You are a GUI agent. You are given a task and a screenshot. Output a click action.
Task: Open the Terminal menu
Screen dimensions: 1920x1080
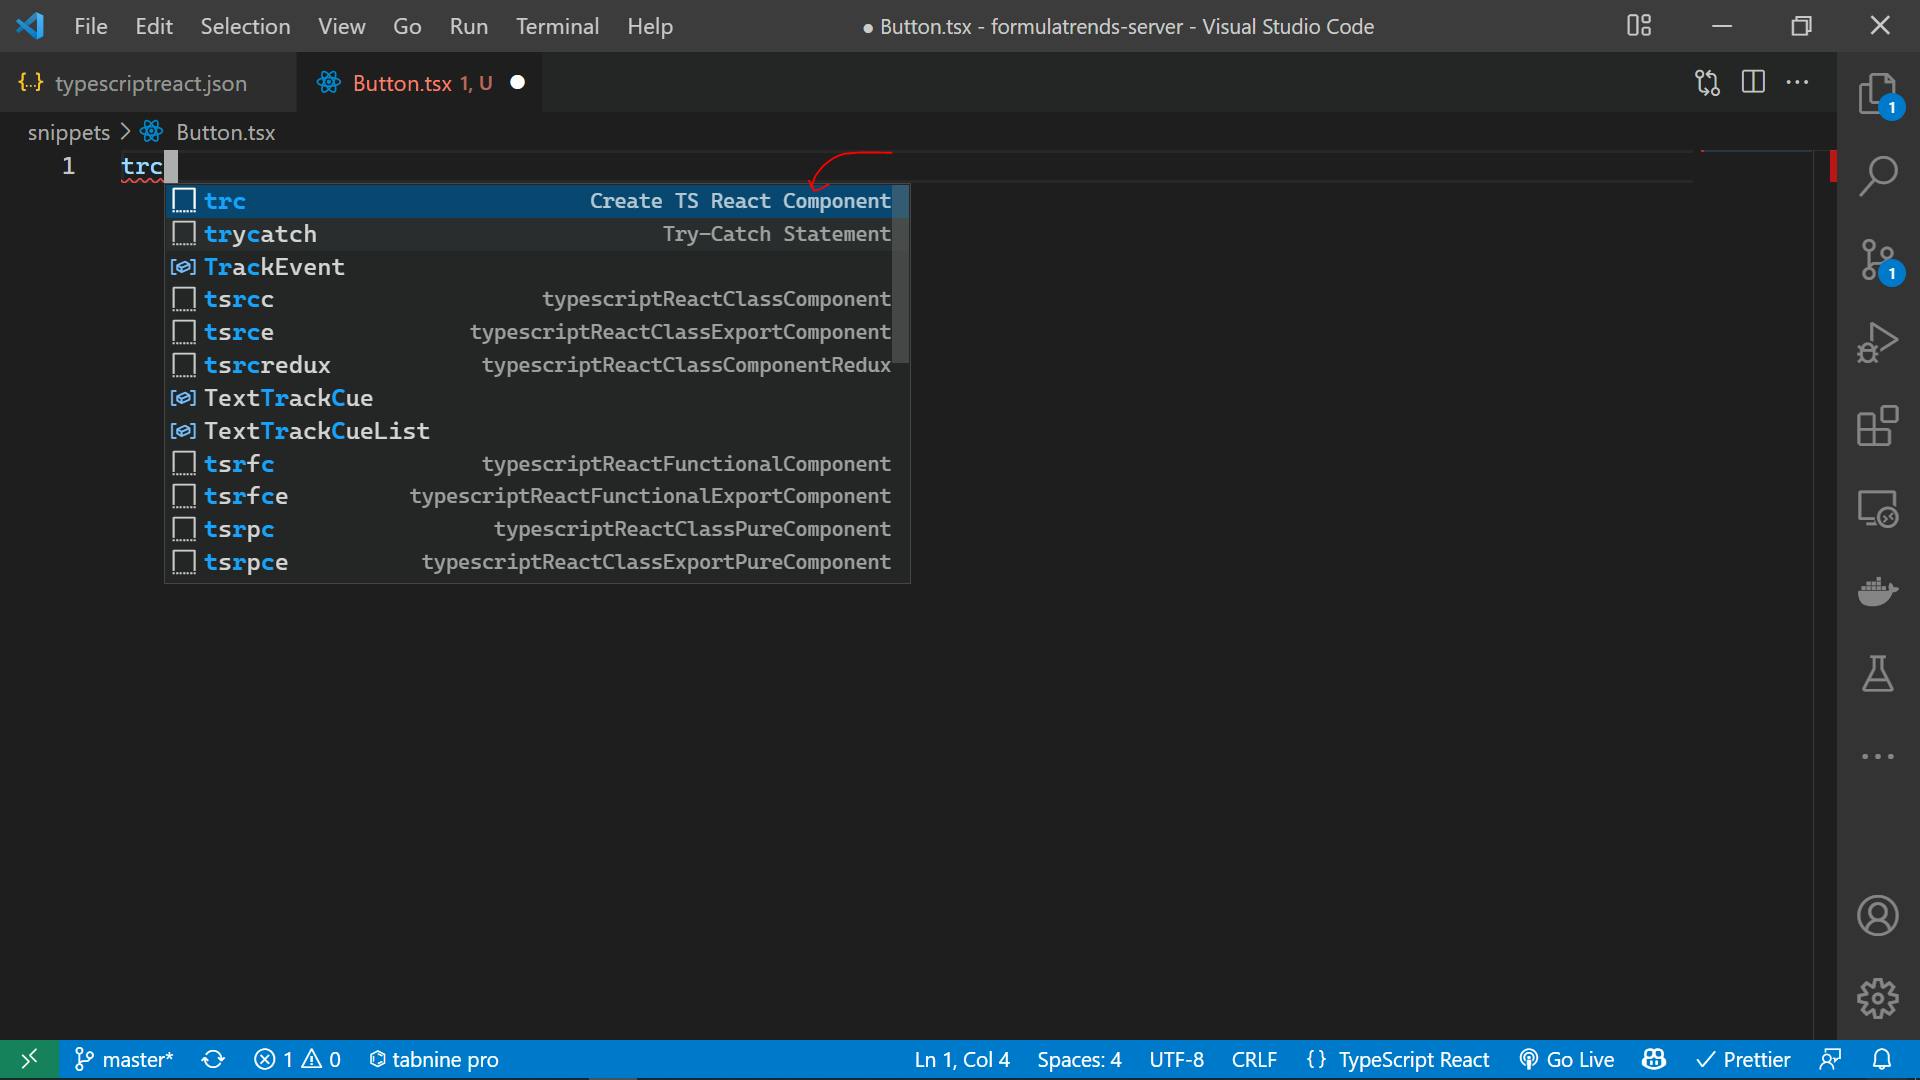tap(557, 26)
